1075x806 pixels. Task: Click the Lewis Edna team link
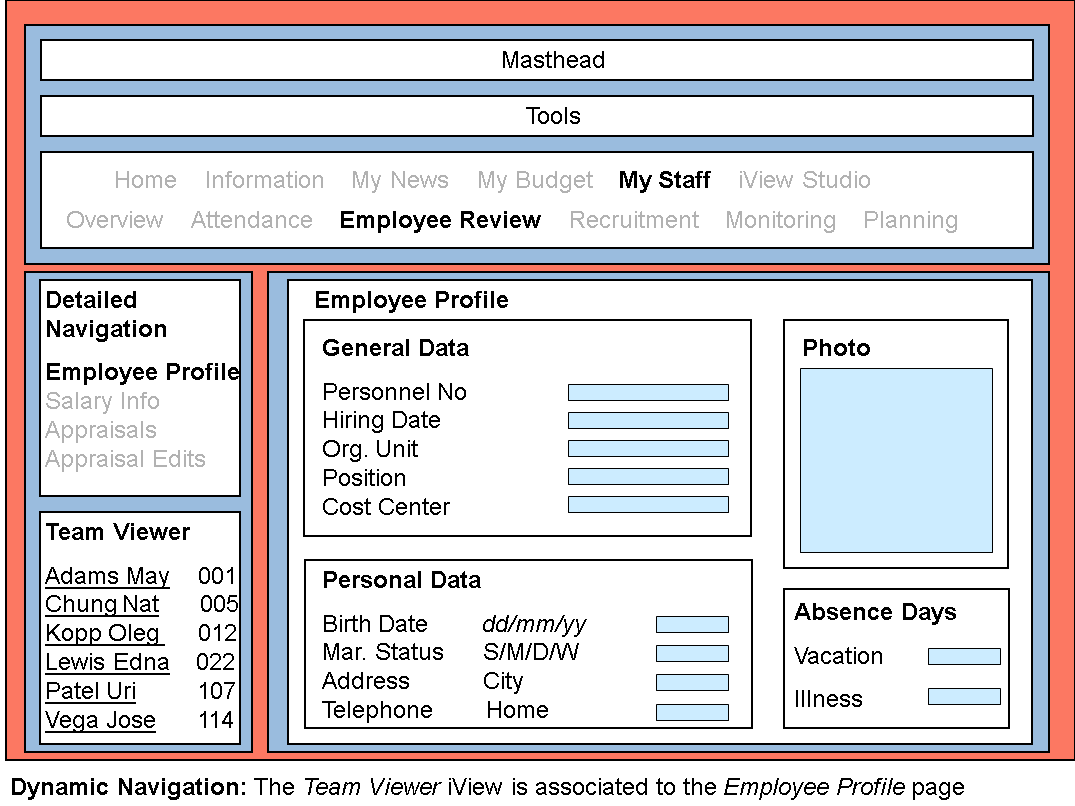(107, 663)
